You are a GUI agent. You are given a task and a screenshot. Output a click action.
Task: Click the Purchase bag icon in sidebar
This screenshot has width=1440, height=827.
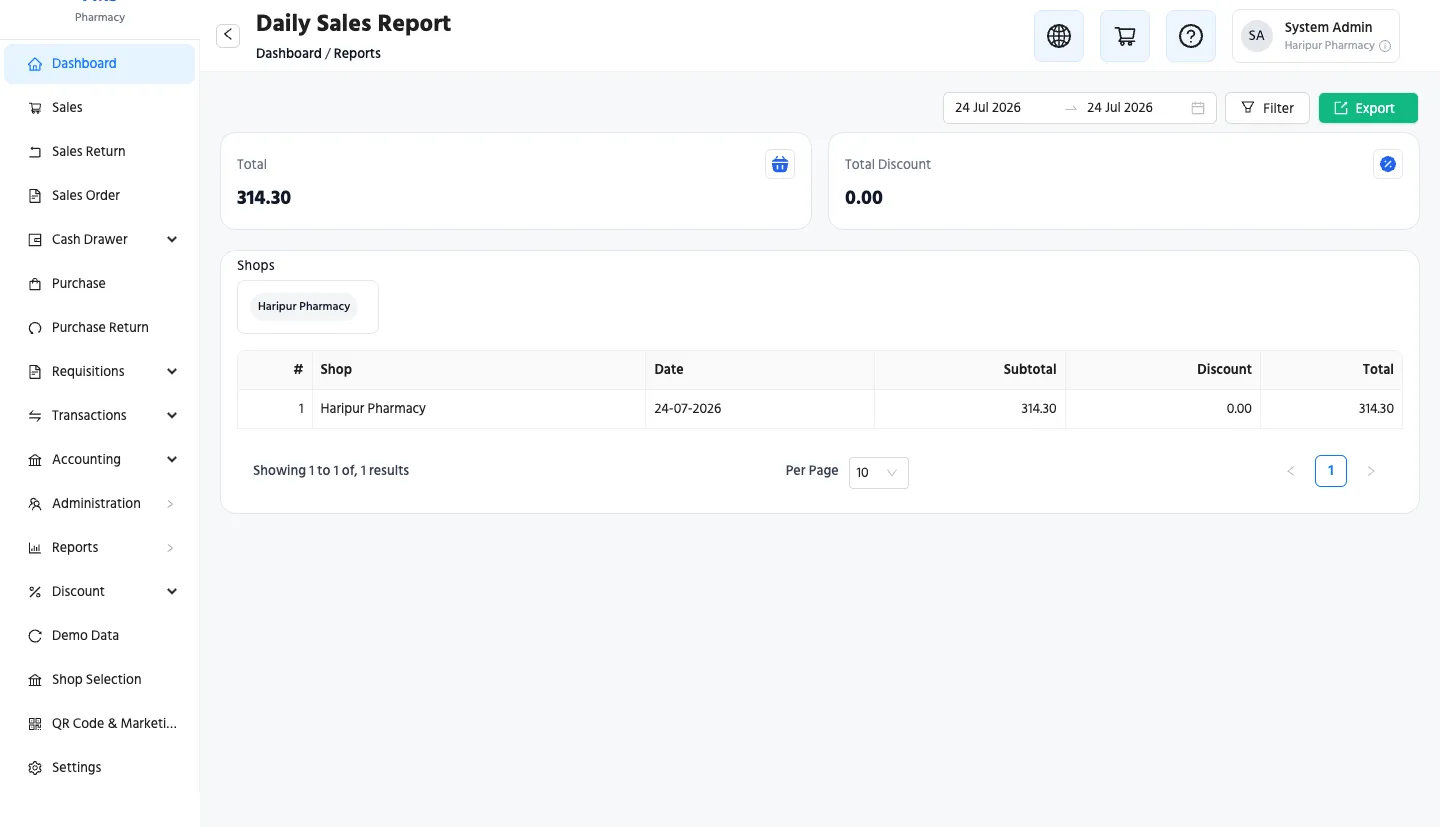click(35, 284)
